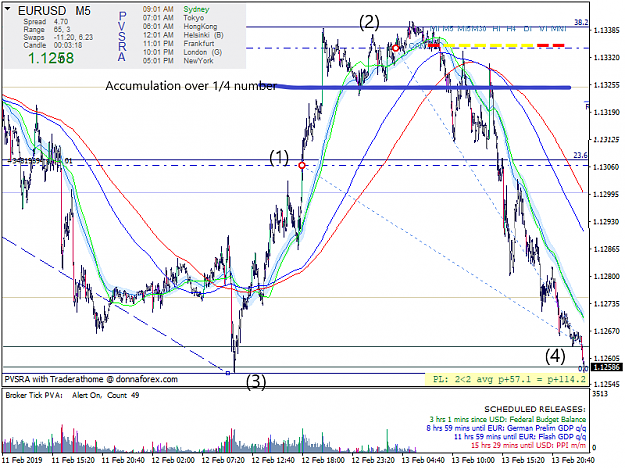Image resolution: width=625 pixels, height=469 pixels.
Task: Click the 38.2 Fibonacci level label
Action: tap(581, 22)
